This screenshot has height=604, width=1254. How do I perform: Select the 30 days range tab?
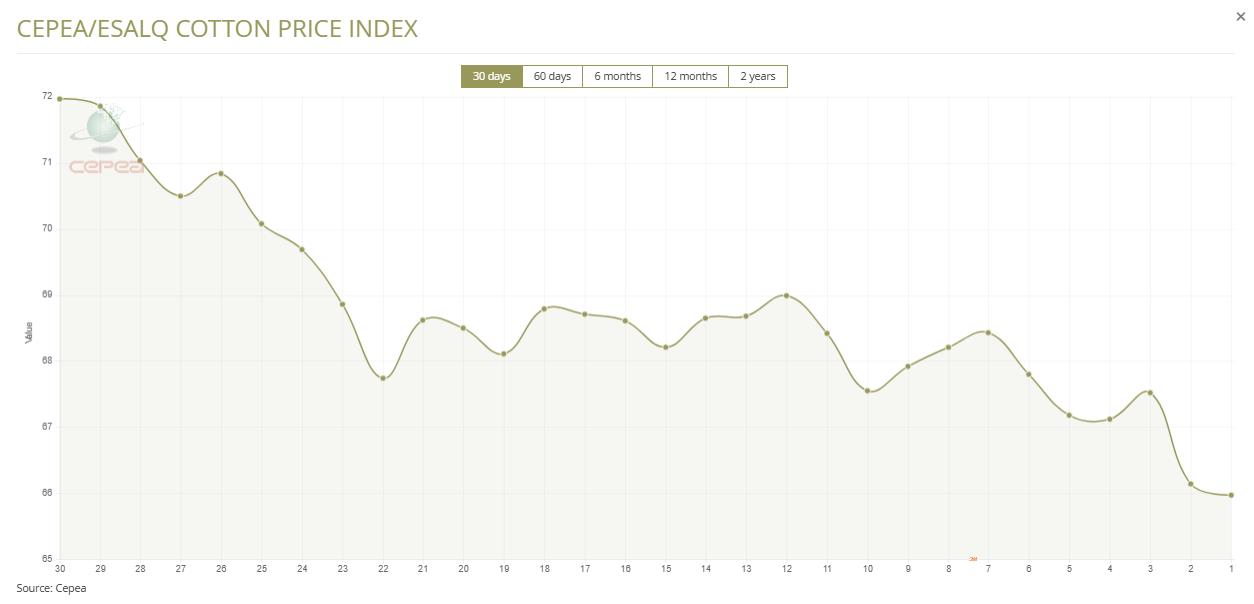point(491,76)
